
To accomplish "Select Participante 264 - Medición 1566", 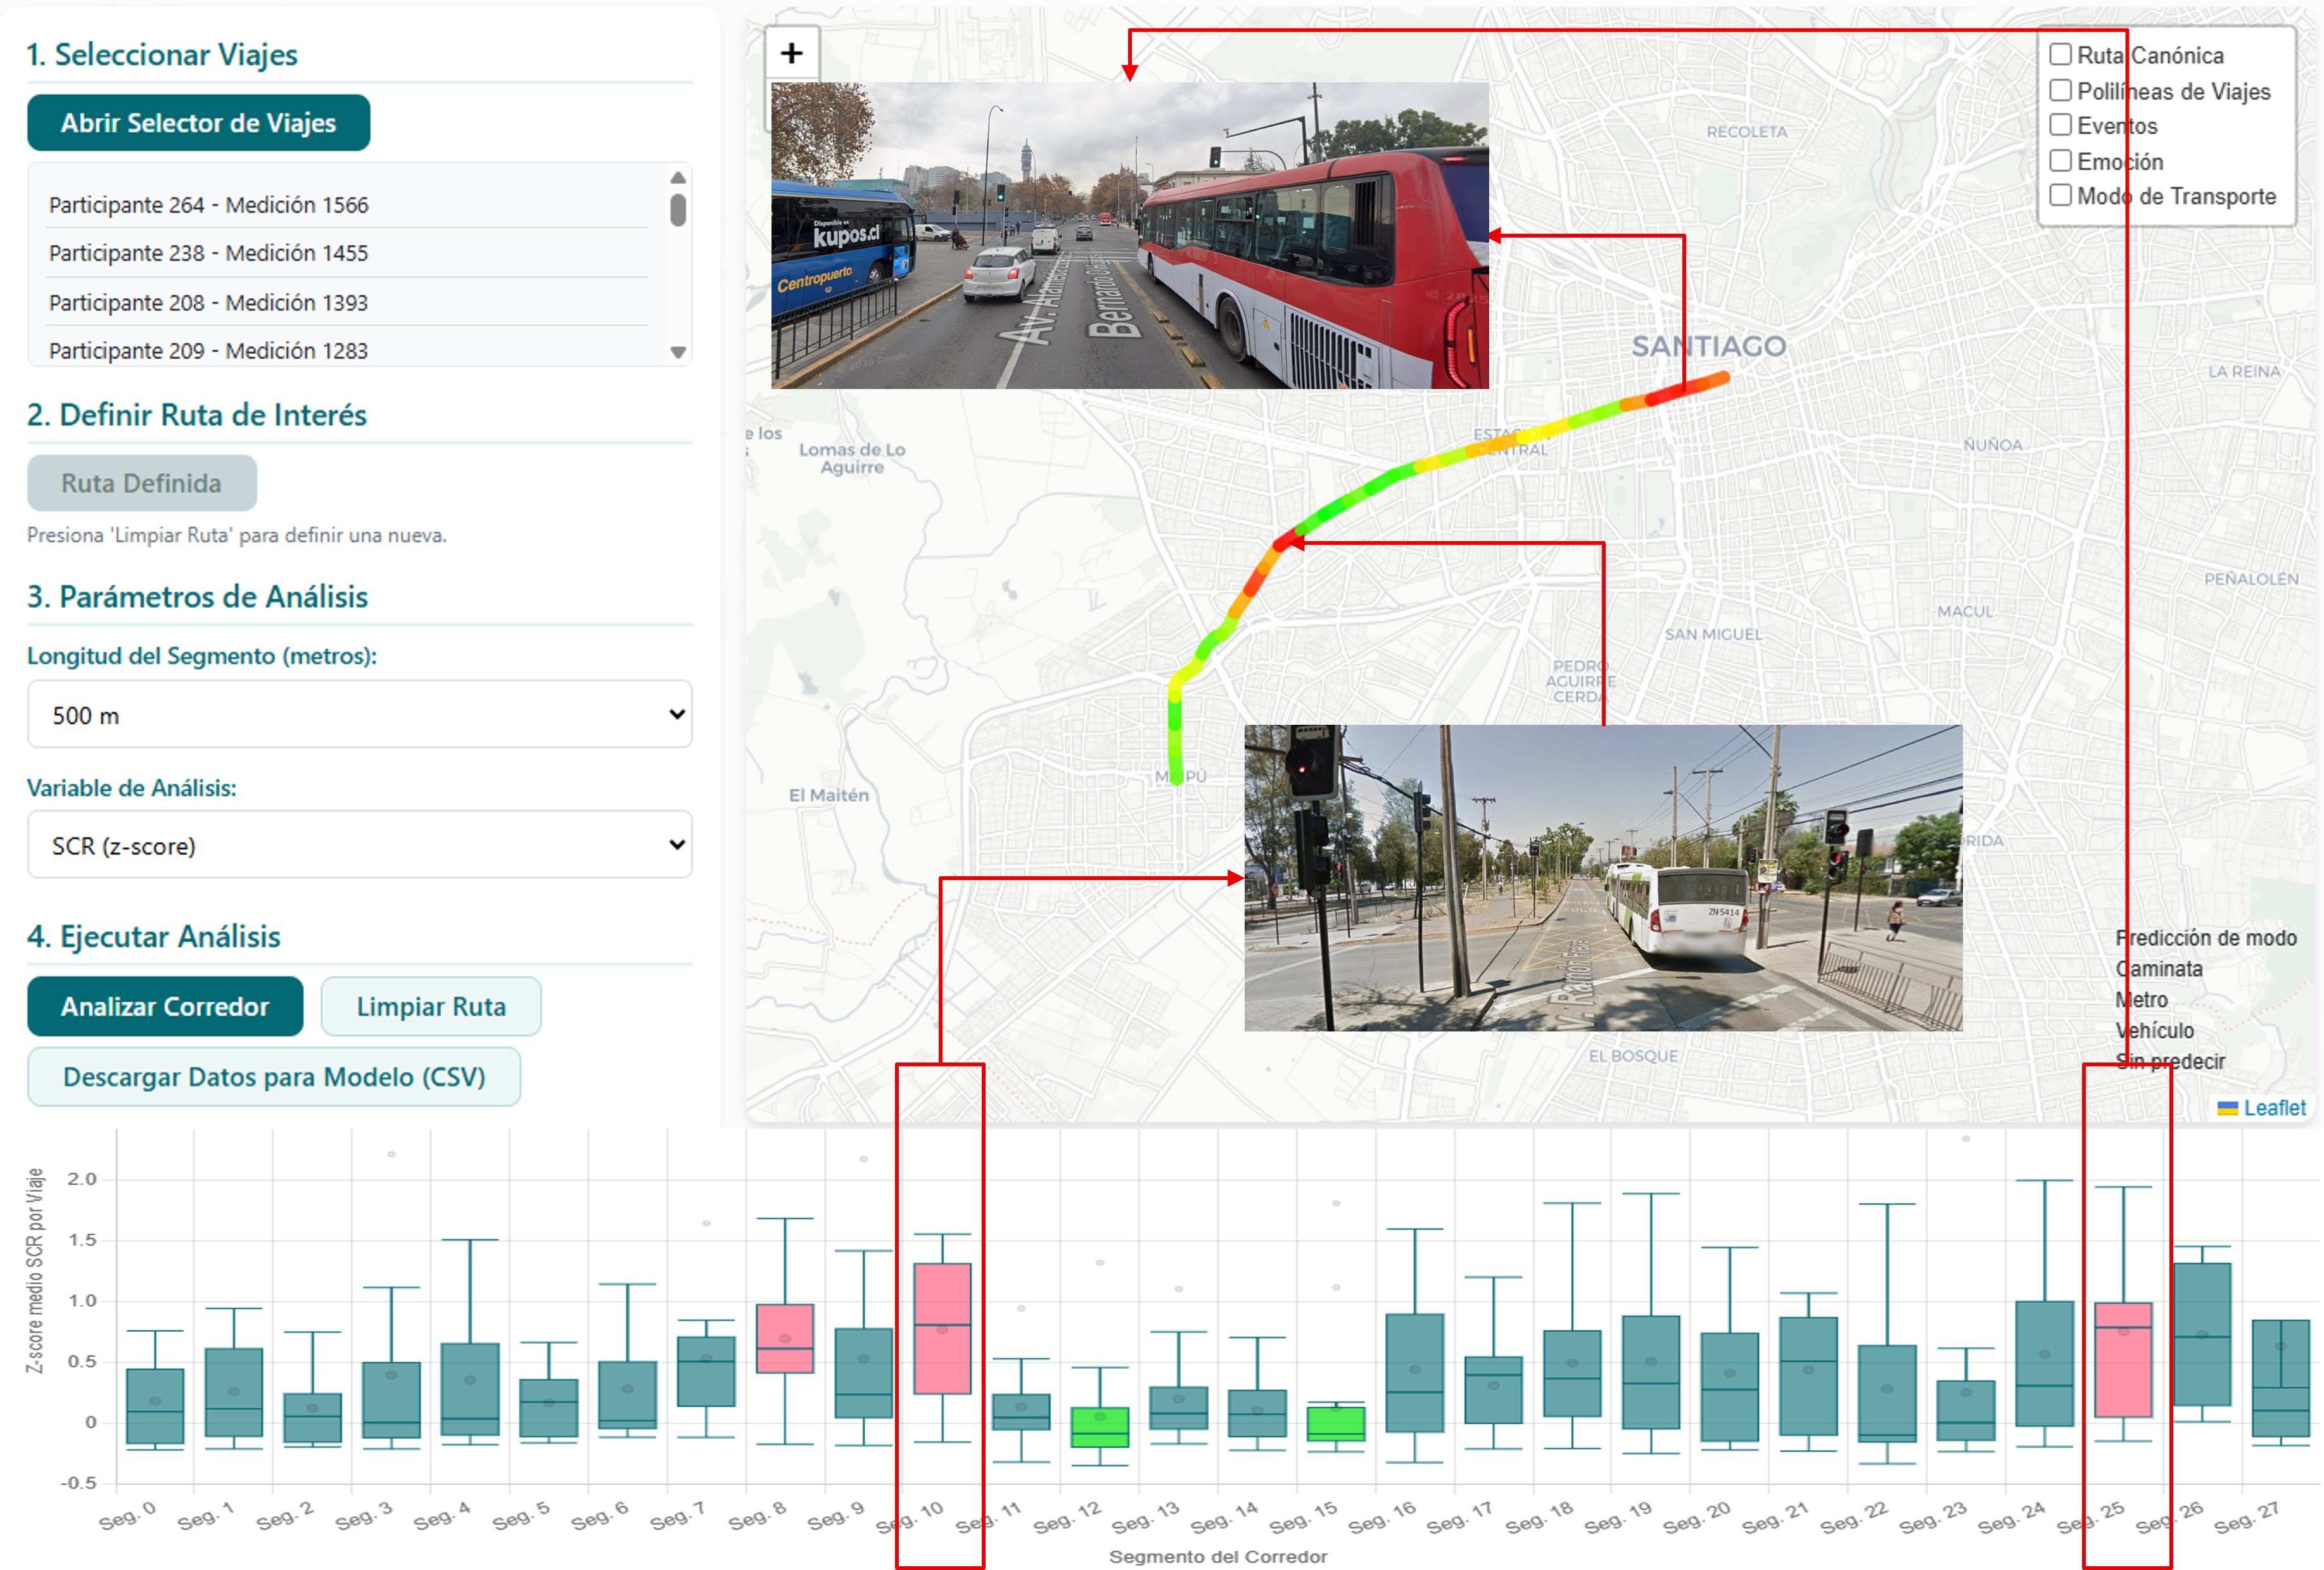I will (208, 205).
